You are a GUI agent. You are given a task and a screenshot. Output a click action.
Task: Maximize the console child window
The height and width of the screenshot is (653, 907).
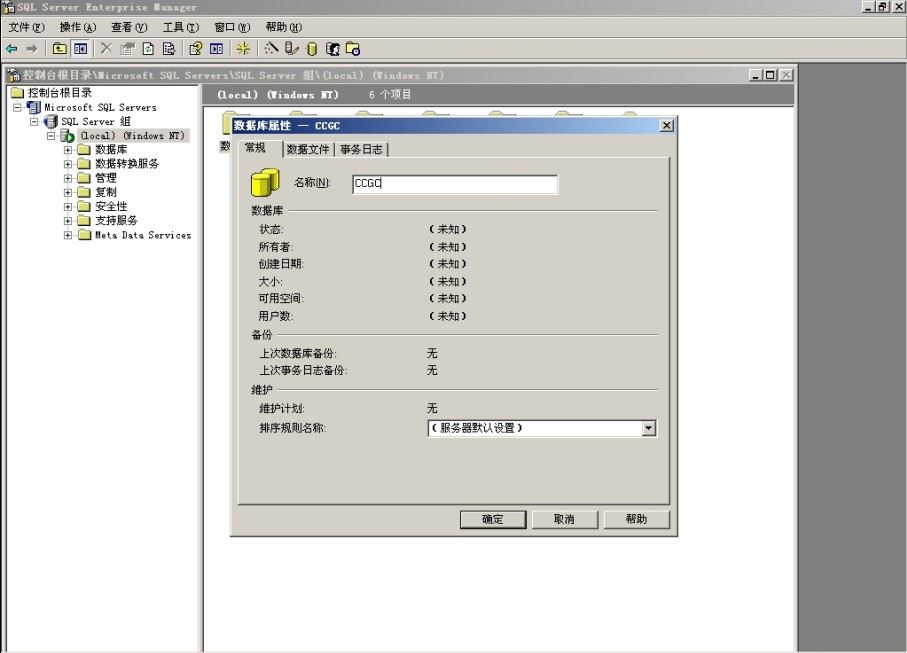(770, 75)
